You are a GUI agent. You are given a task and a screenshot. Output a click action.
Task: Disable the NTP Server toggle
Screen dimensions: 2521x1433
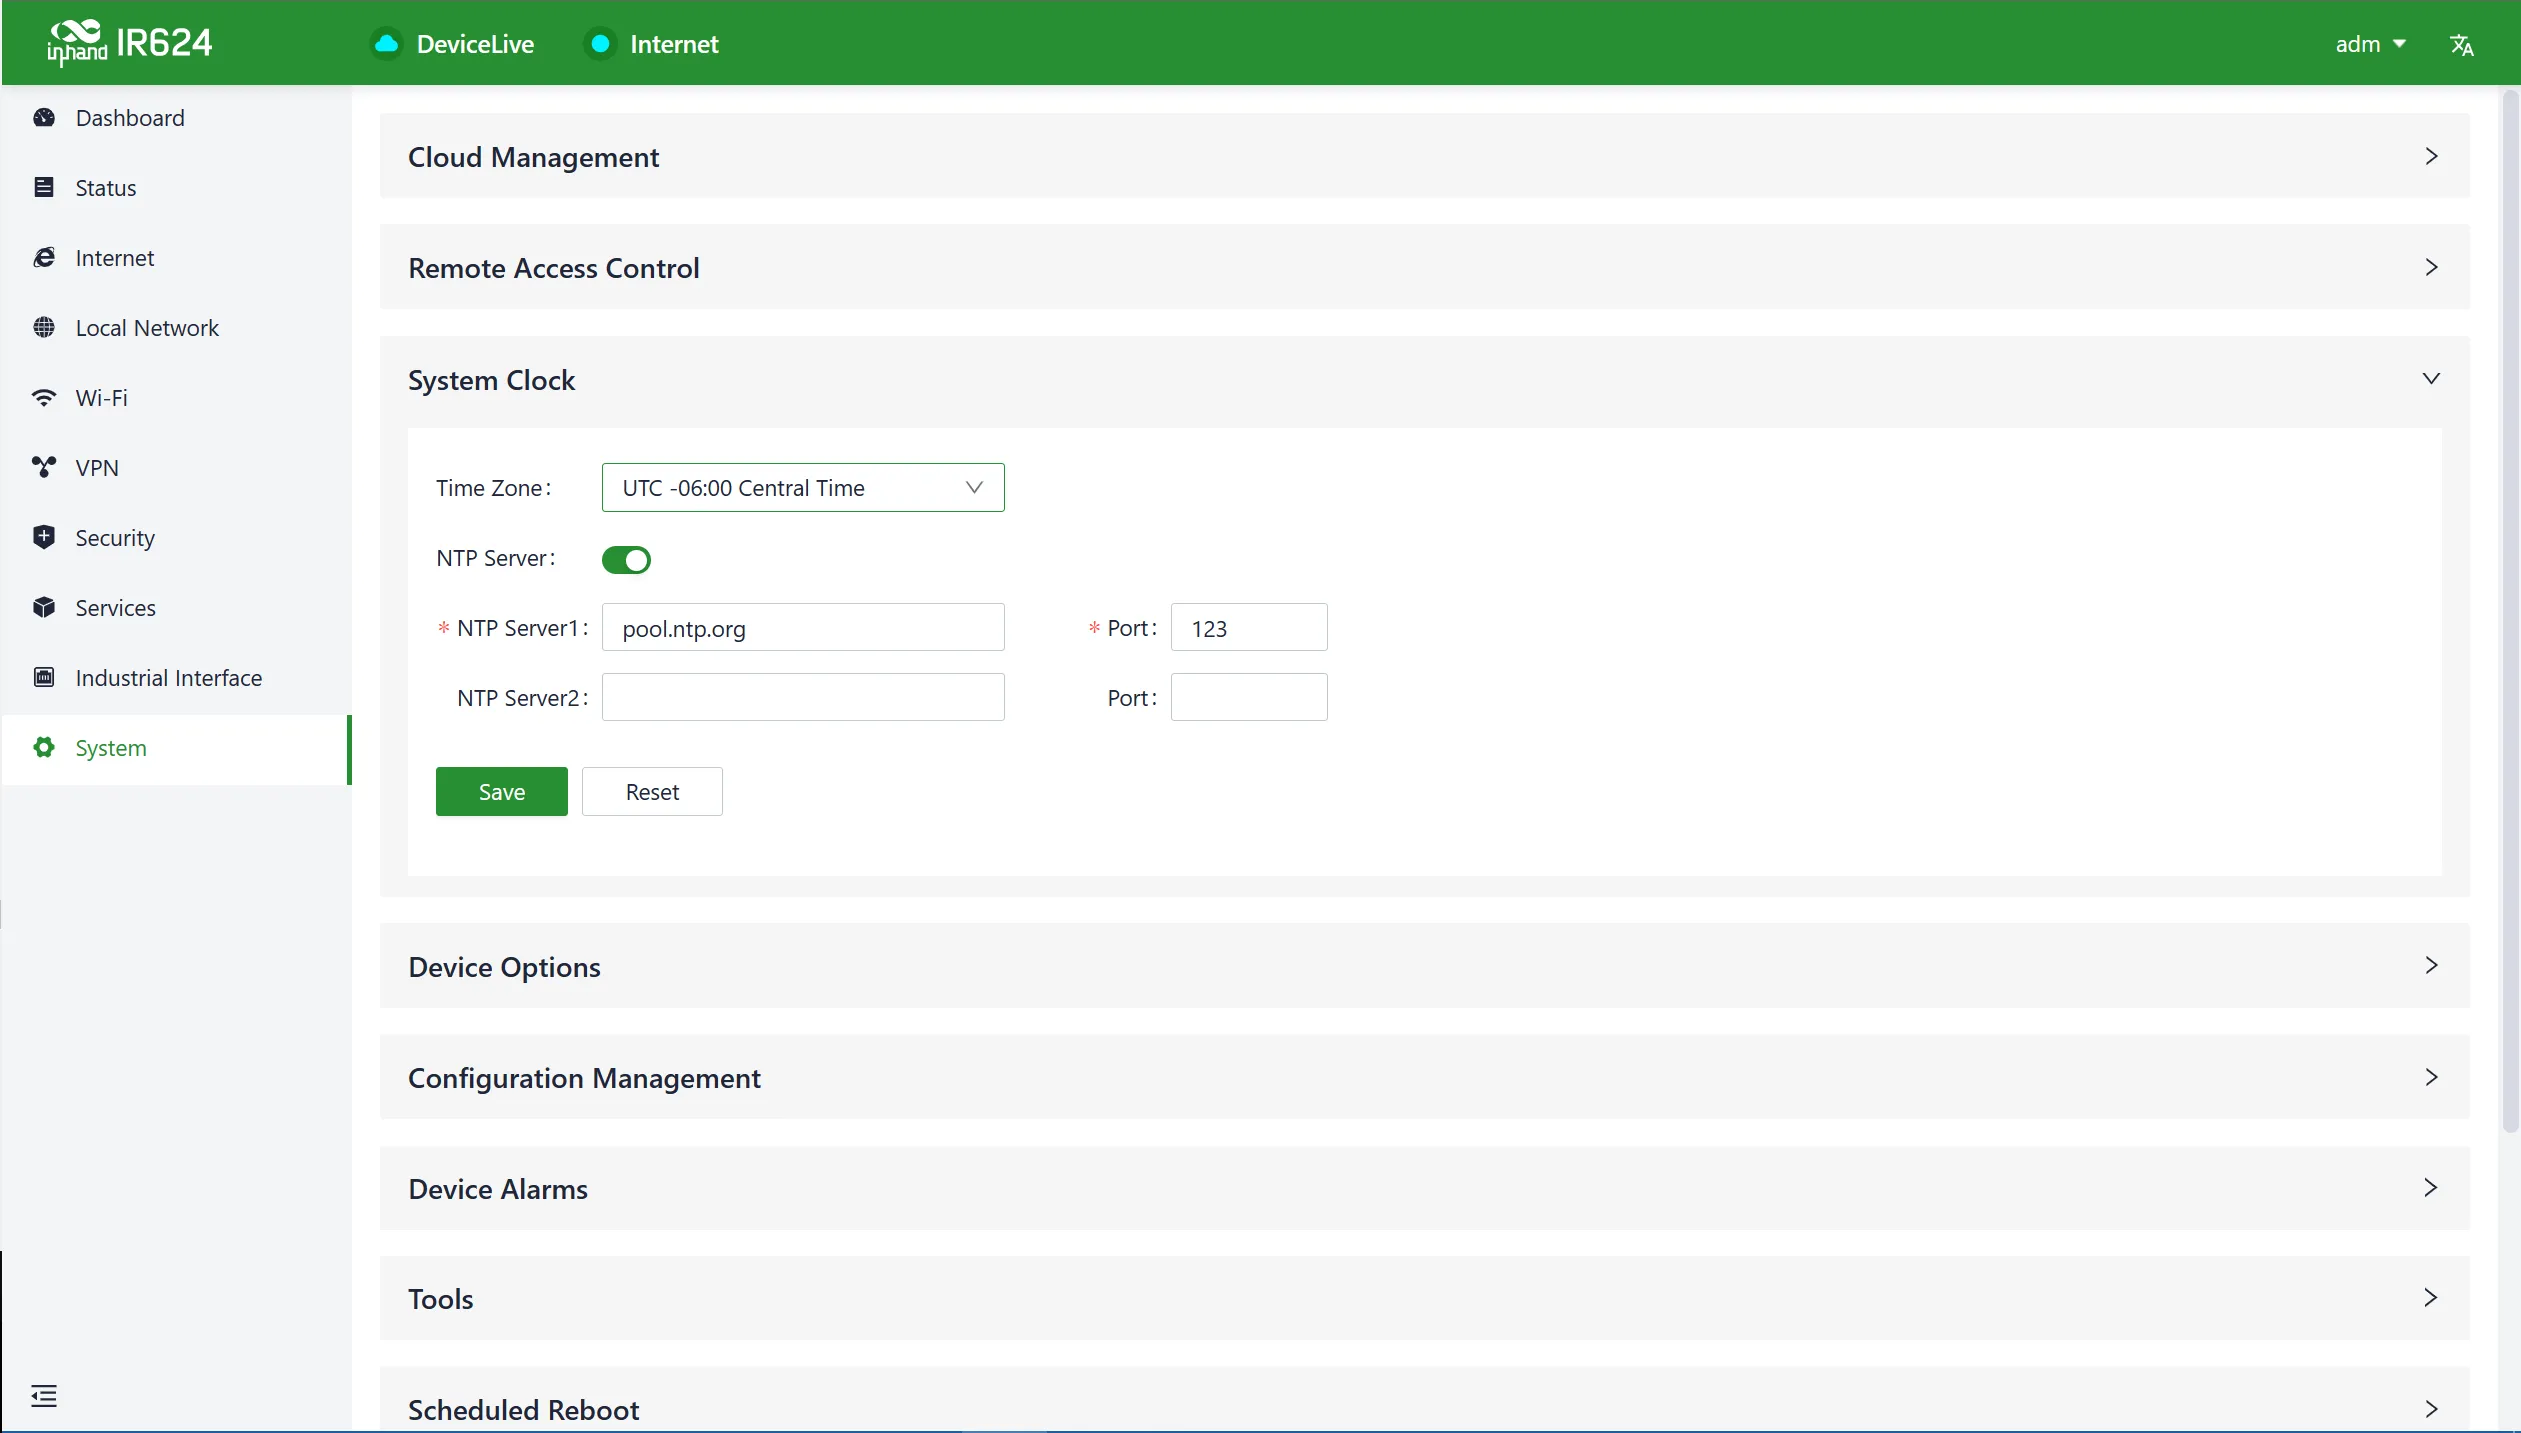point(626,559)
